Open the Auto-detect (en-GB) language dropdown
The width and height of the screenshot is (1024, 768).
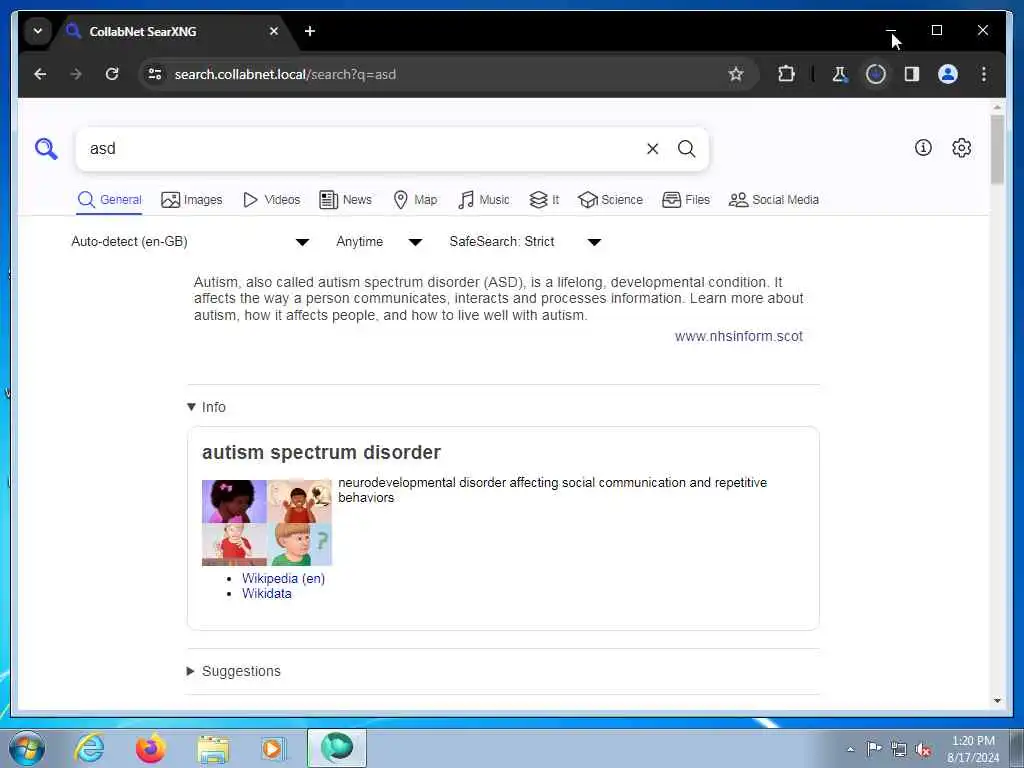[190, 242]
